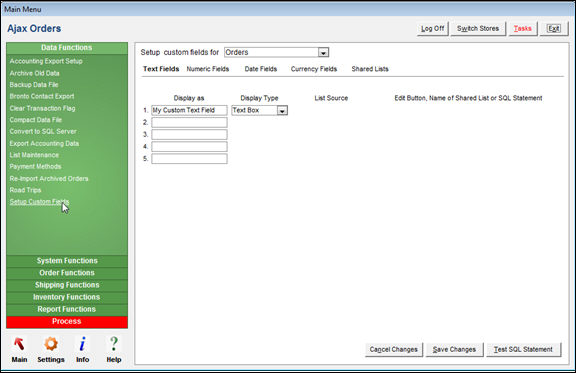This screenshot has width=576, height=373.
Task: Open the red Tasks button
Action: [522, 29]
